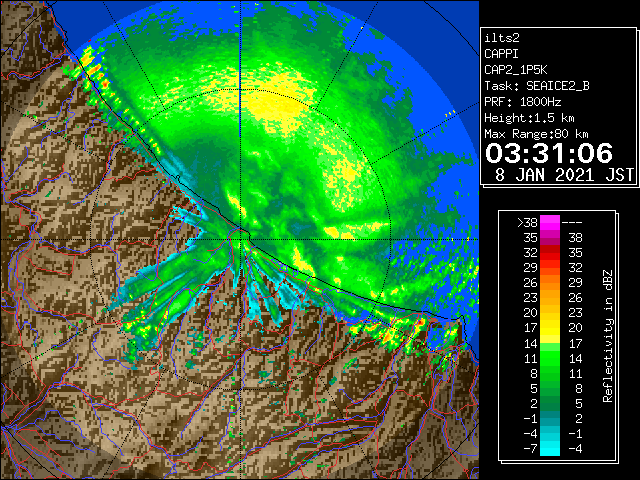Select the 'Max Range:80 km' line
Viewport: 640px width, 480px height.
(536, 134)
